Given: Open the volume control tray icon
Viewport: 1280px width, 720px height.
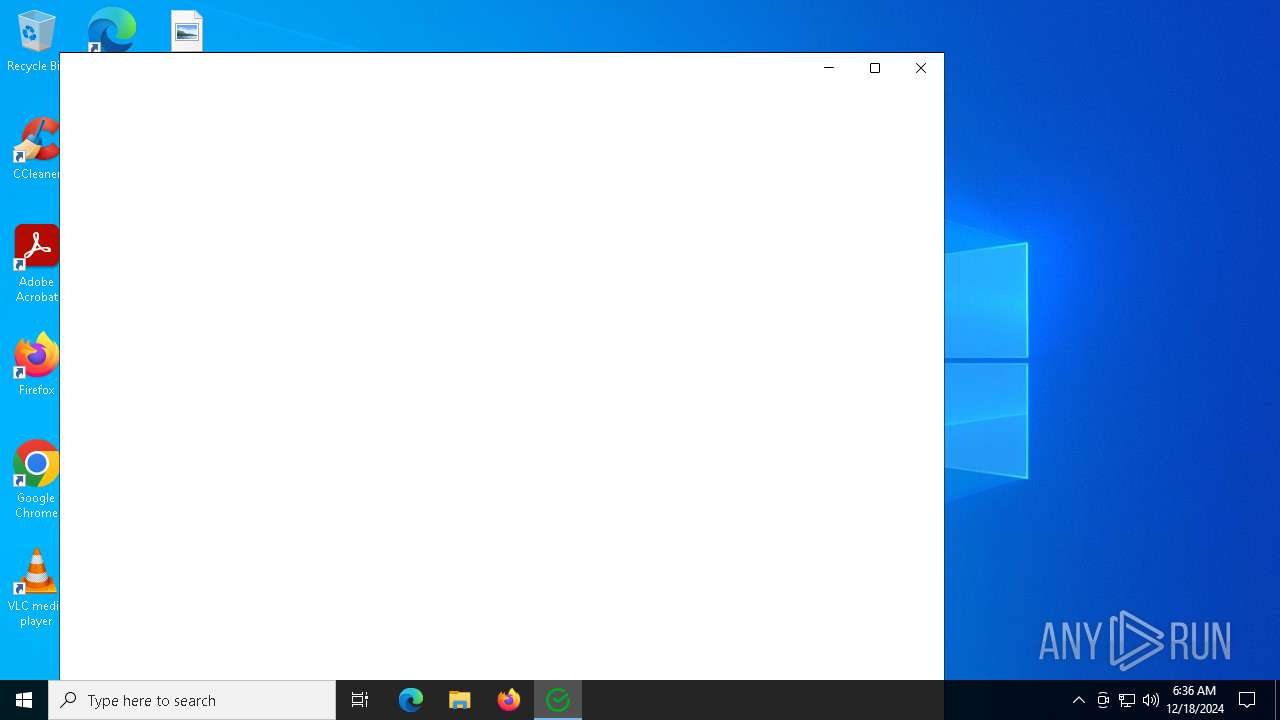Looking at the screenshot, I should pos(1151,700).
